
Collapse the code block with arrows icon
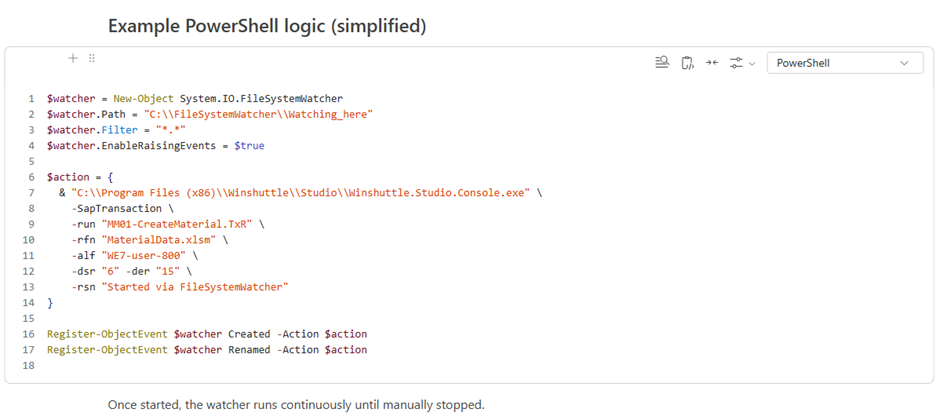(x=712, y=63)
